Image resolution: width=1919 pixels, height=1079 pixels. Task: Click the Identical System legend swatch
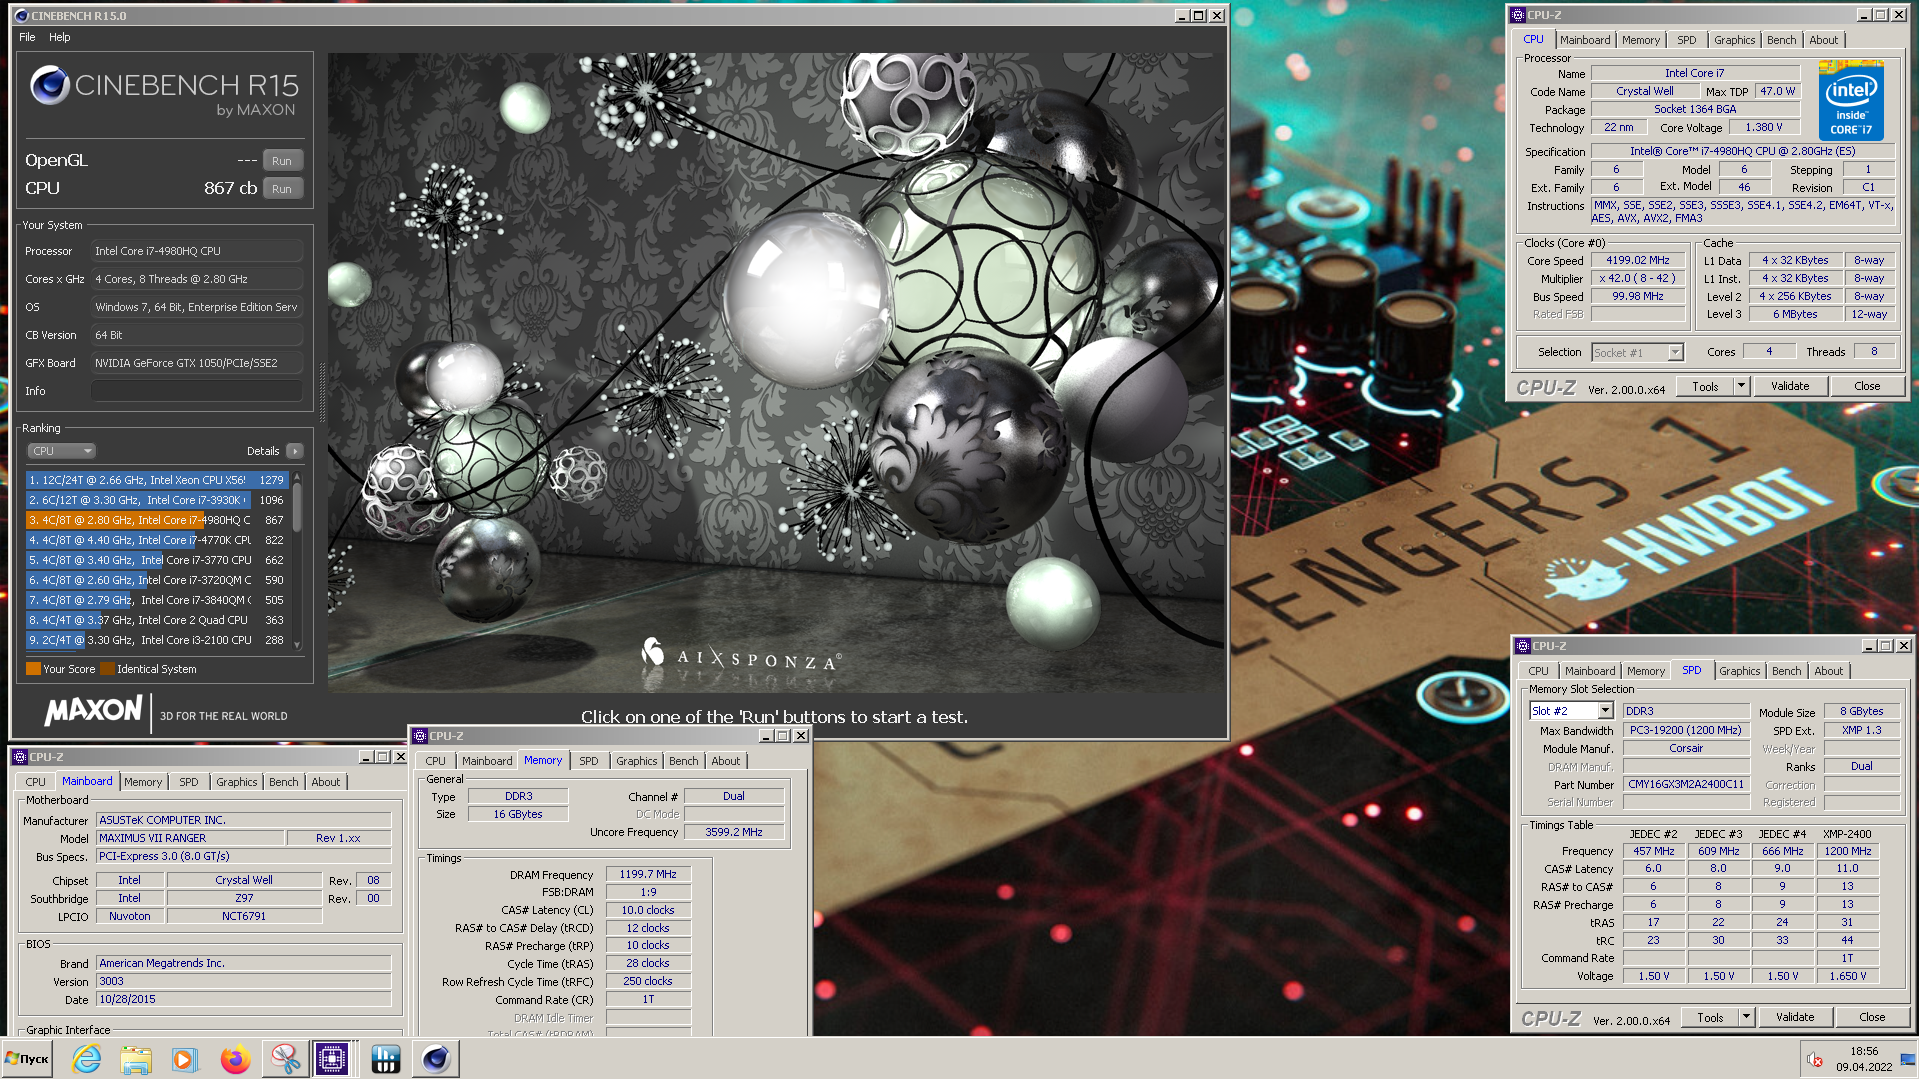pos(107,669)
